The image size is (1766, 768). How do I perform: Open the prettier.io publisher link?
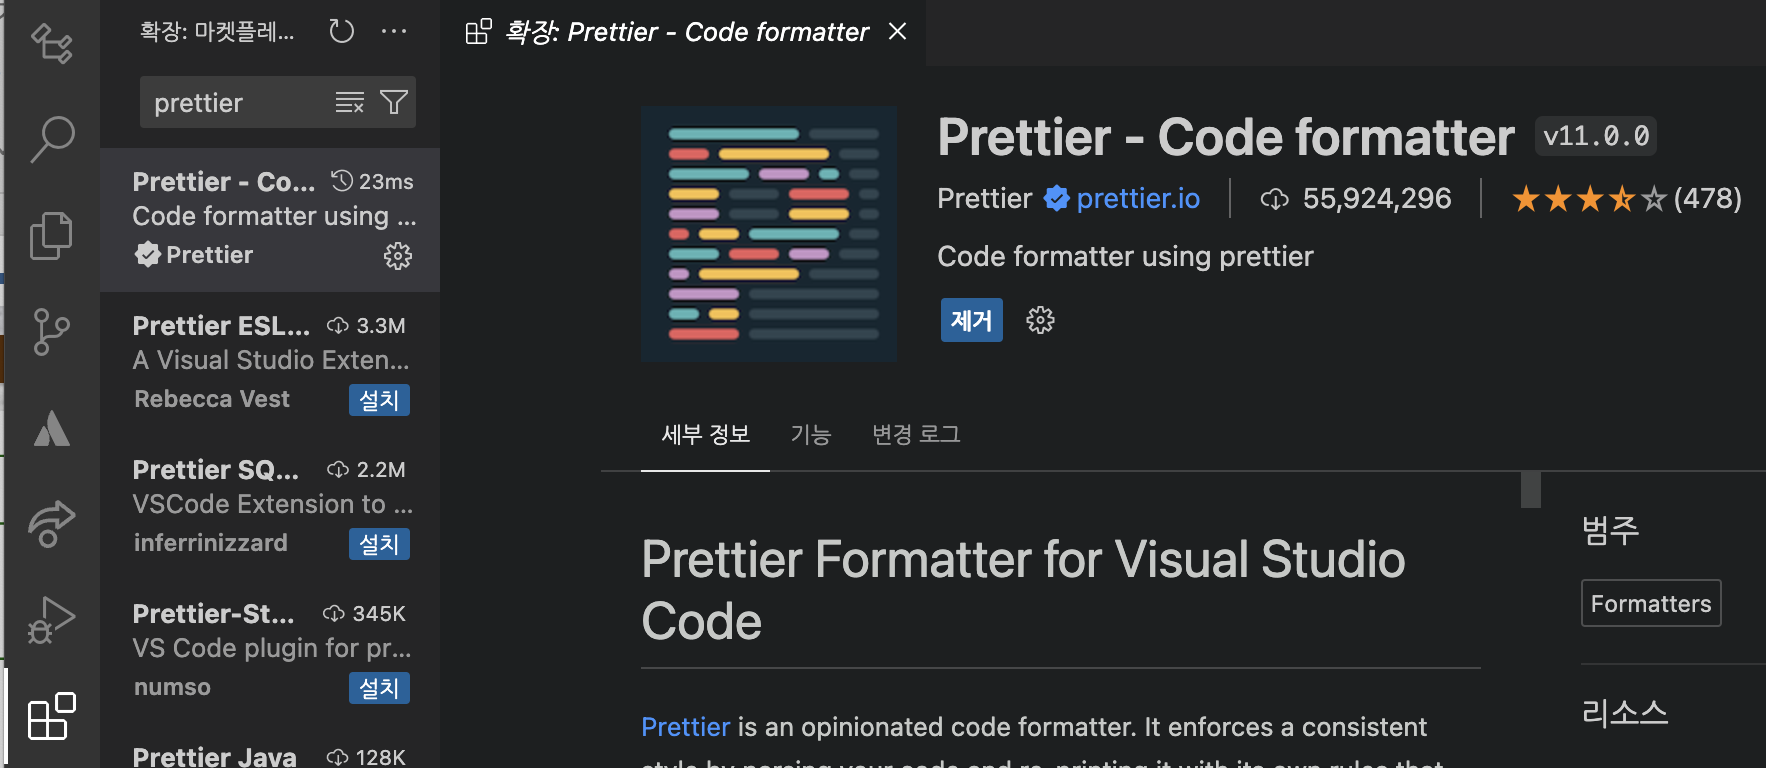tap(1137, 198)
